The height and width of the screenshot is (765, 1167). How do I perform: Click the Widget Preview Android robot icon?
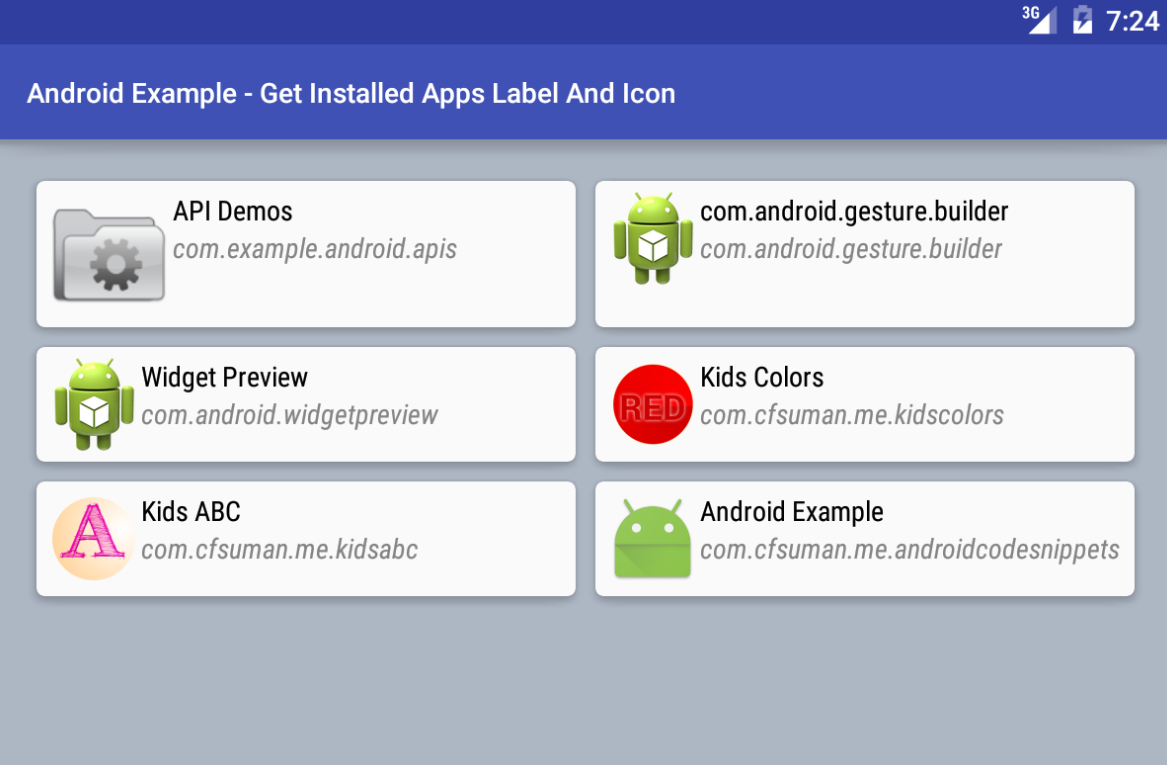click(x=94, y=404)
